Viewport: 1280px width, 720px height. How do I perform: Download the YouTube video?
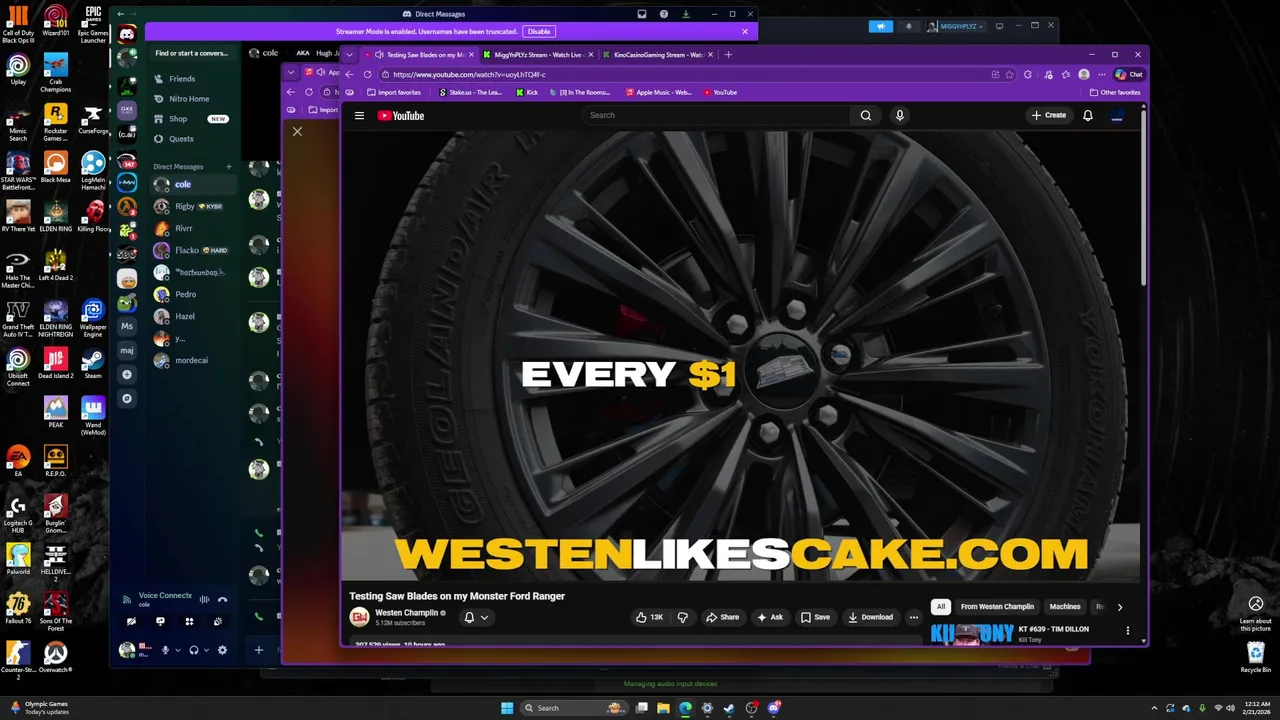coord(870,617)
